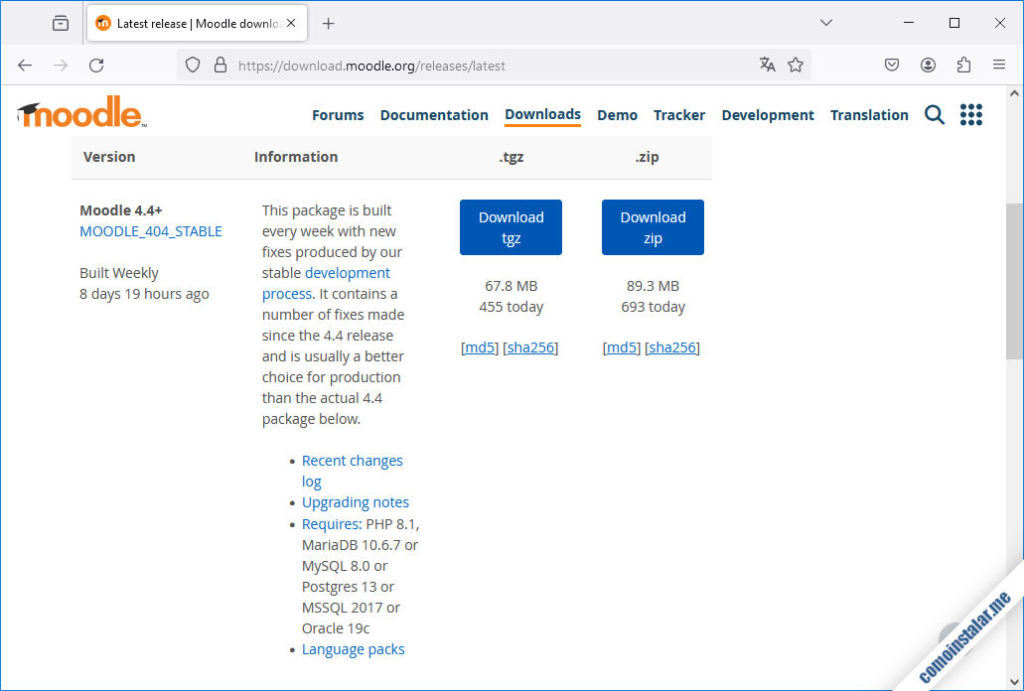Open the Moodle apps grid icon
This screenshot has height=691, width=1024.
971,115
